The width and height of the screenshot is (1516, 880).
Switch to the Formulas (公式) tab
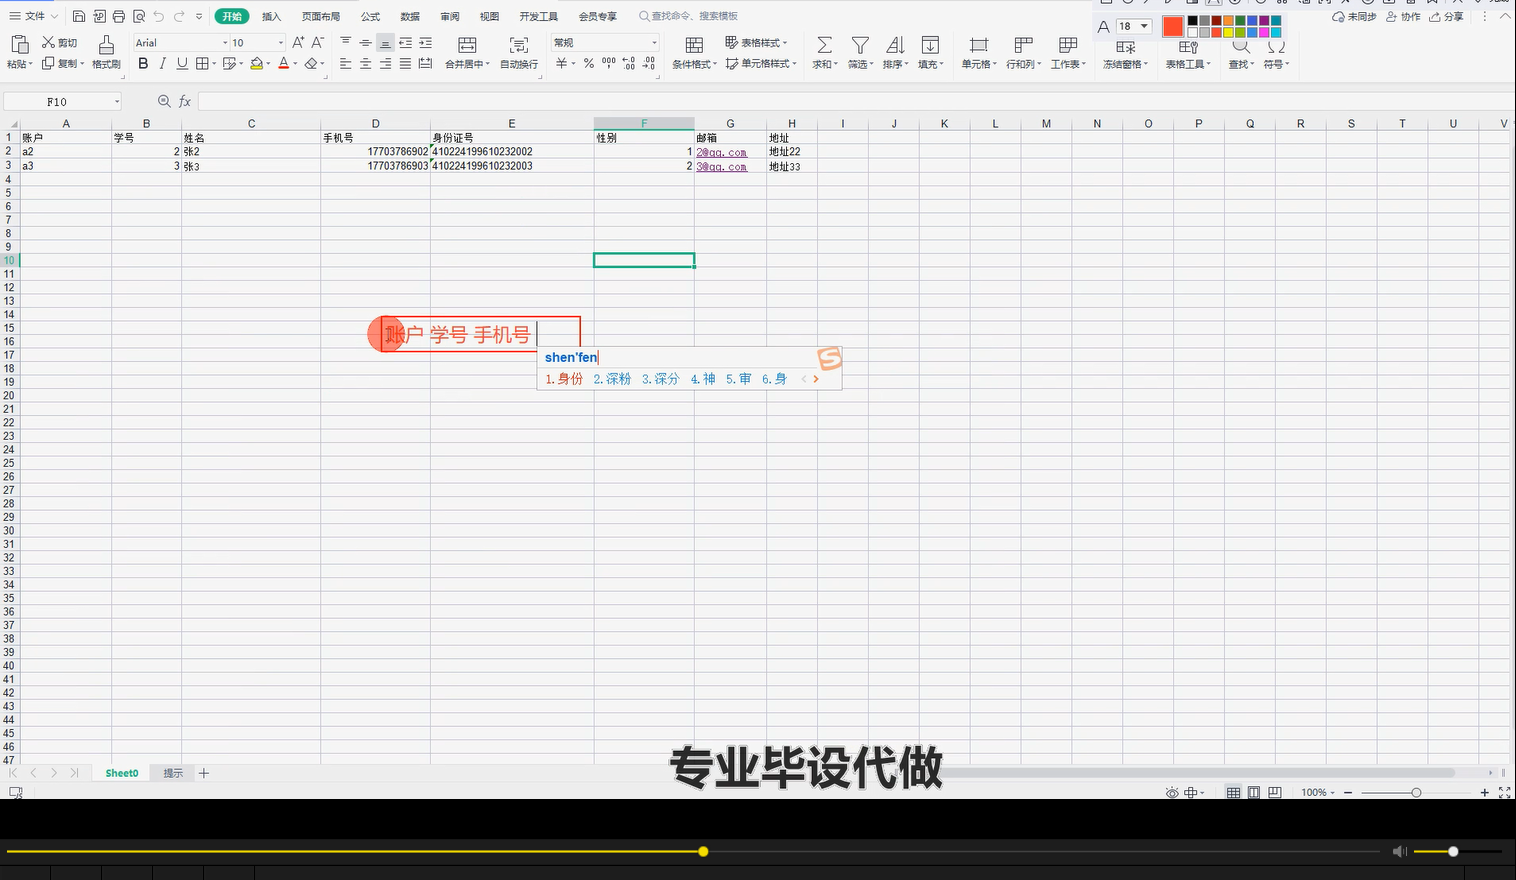pos(370,16)
